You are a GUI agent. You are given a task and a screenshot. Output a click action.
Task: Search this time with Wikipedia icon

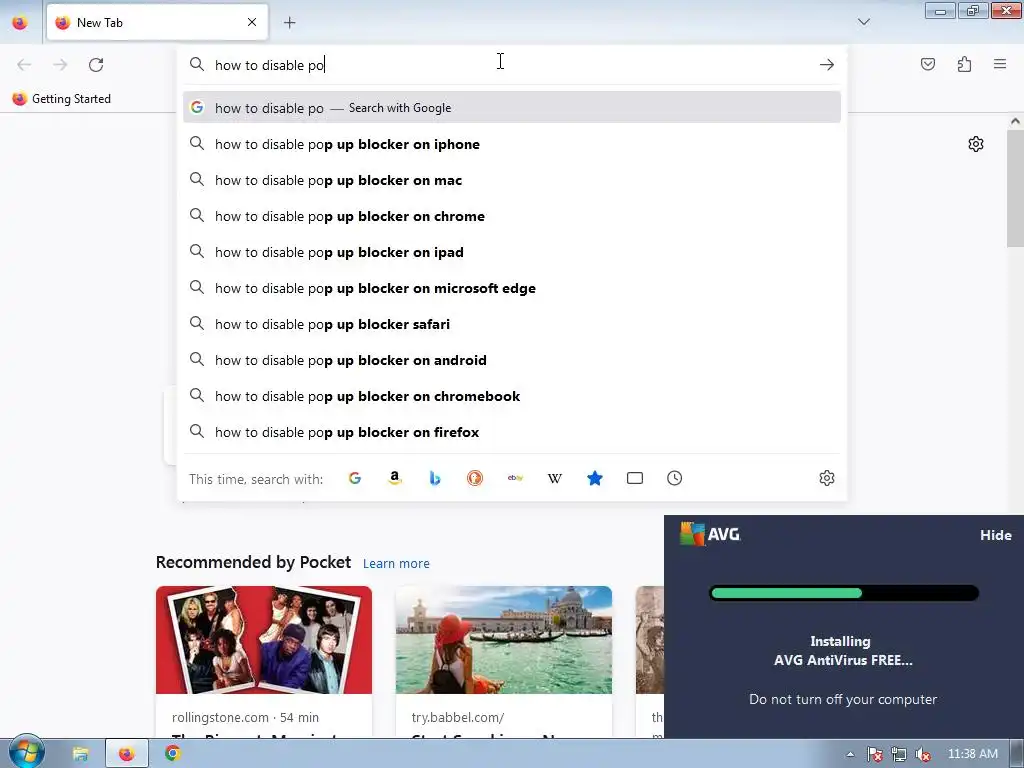[x=554, y=478]
